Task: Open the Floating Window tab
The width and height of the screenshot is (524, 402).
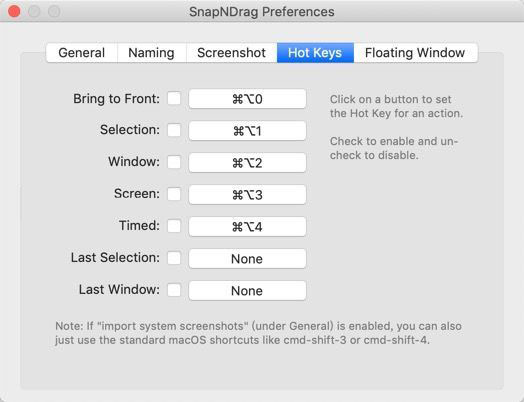Action: pyautogui.click(x=415, y=53)
